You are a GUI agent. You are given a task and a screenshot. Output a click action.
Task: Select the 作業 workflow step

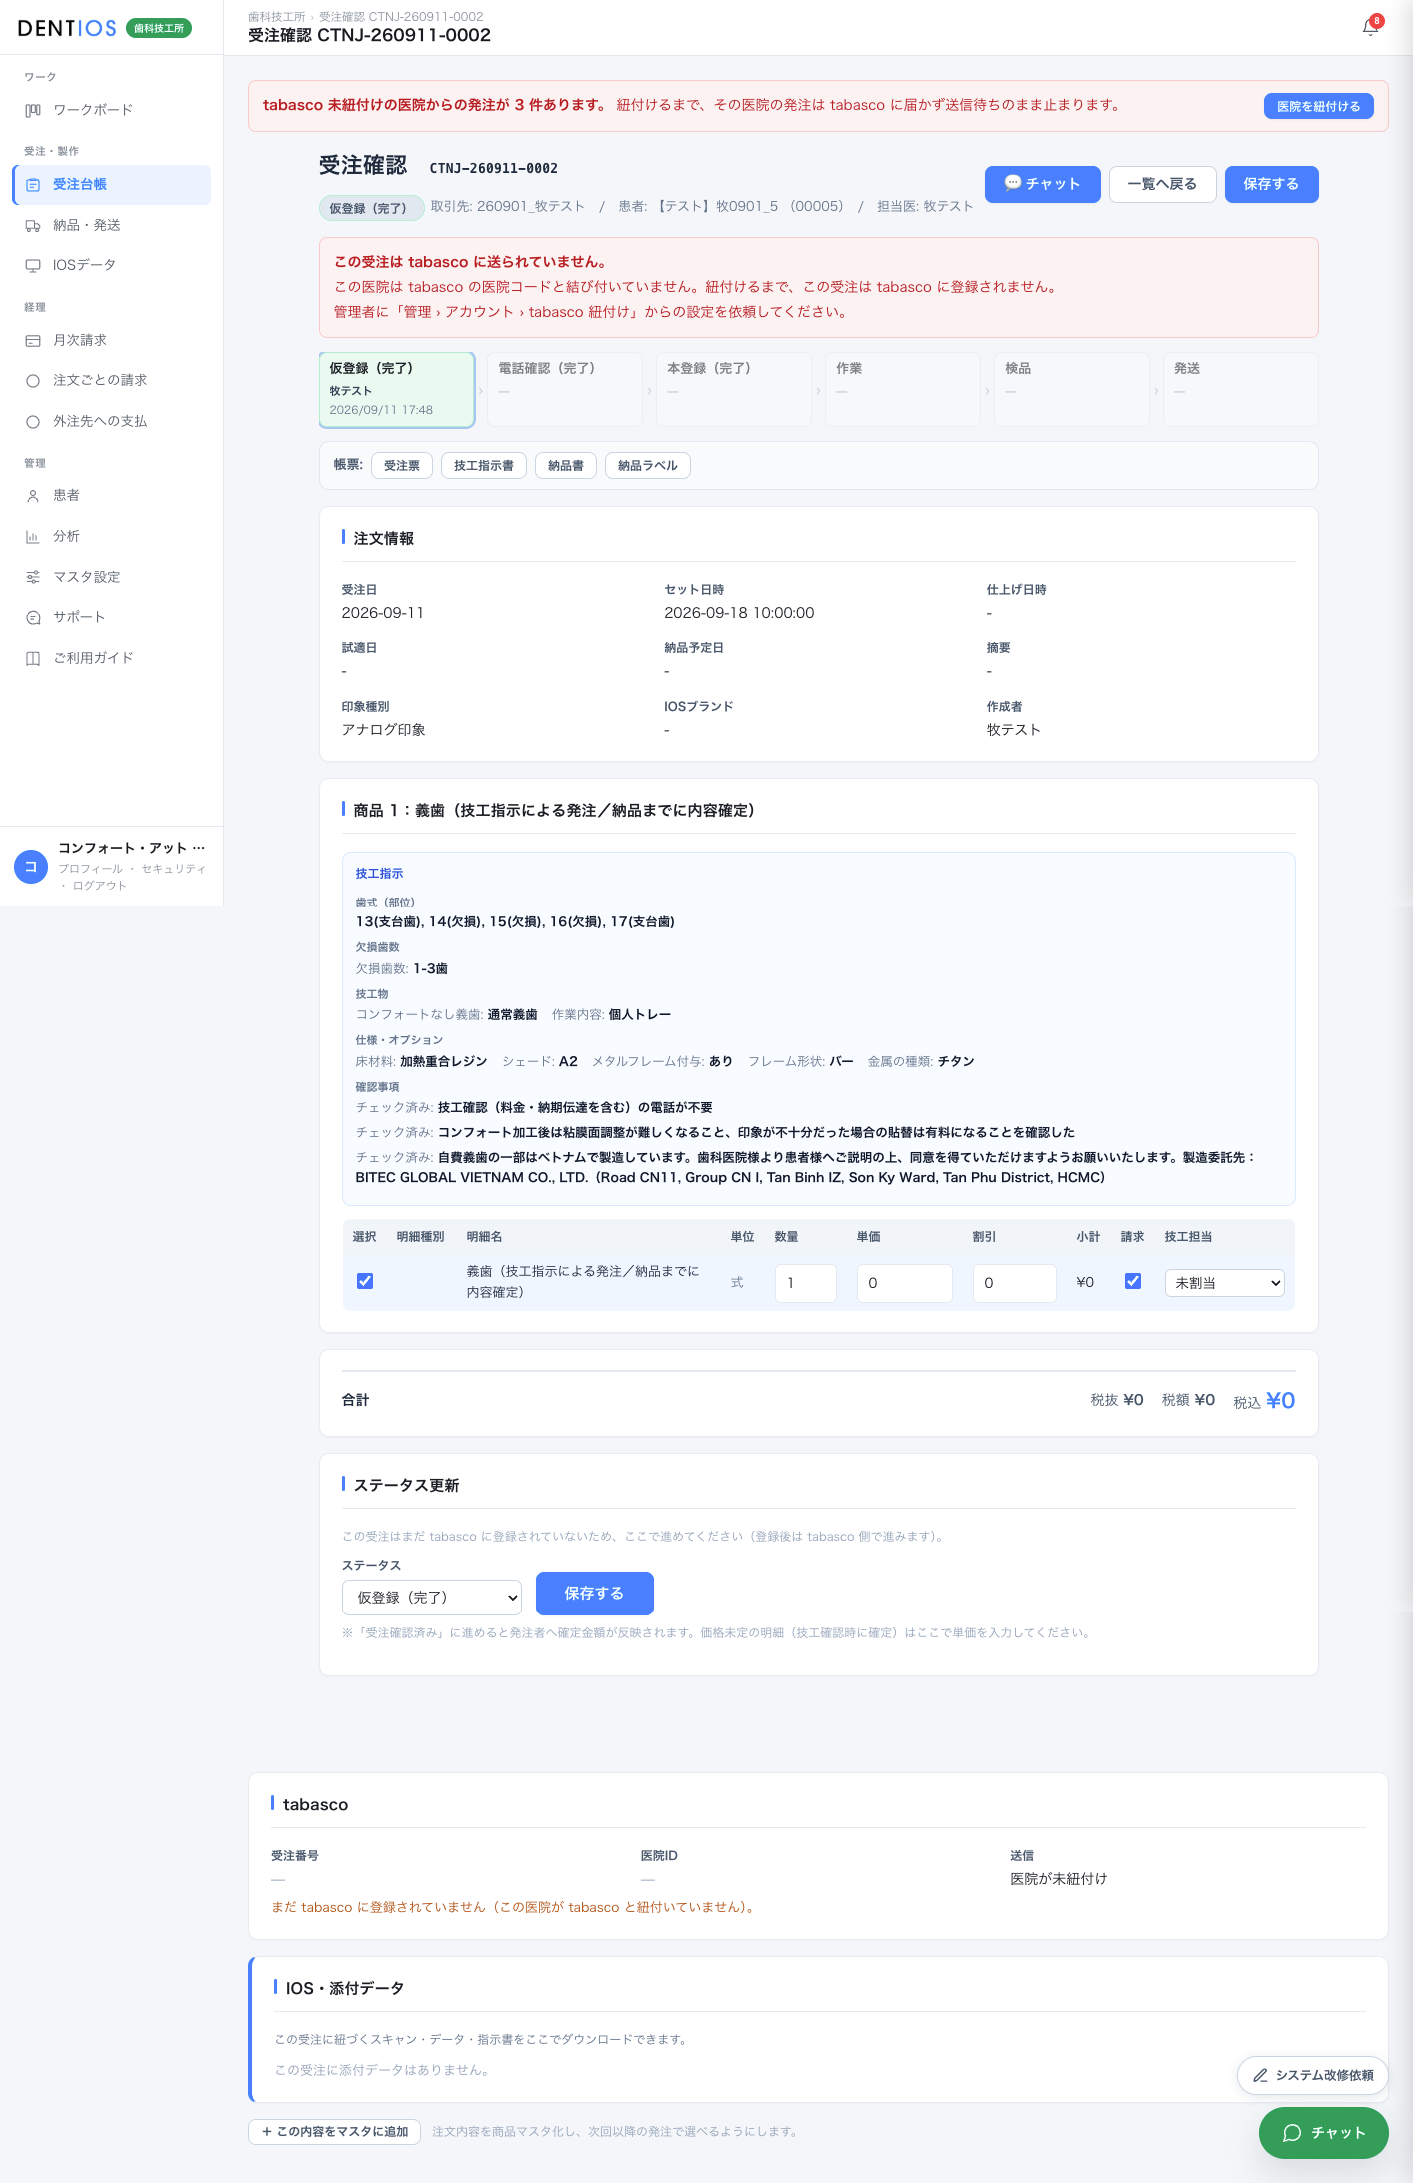coord(903,389)
